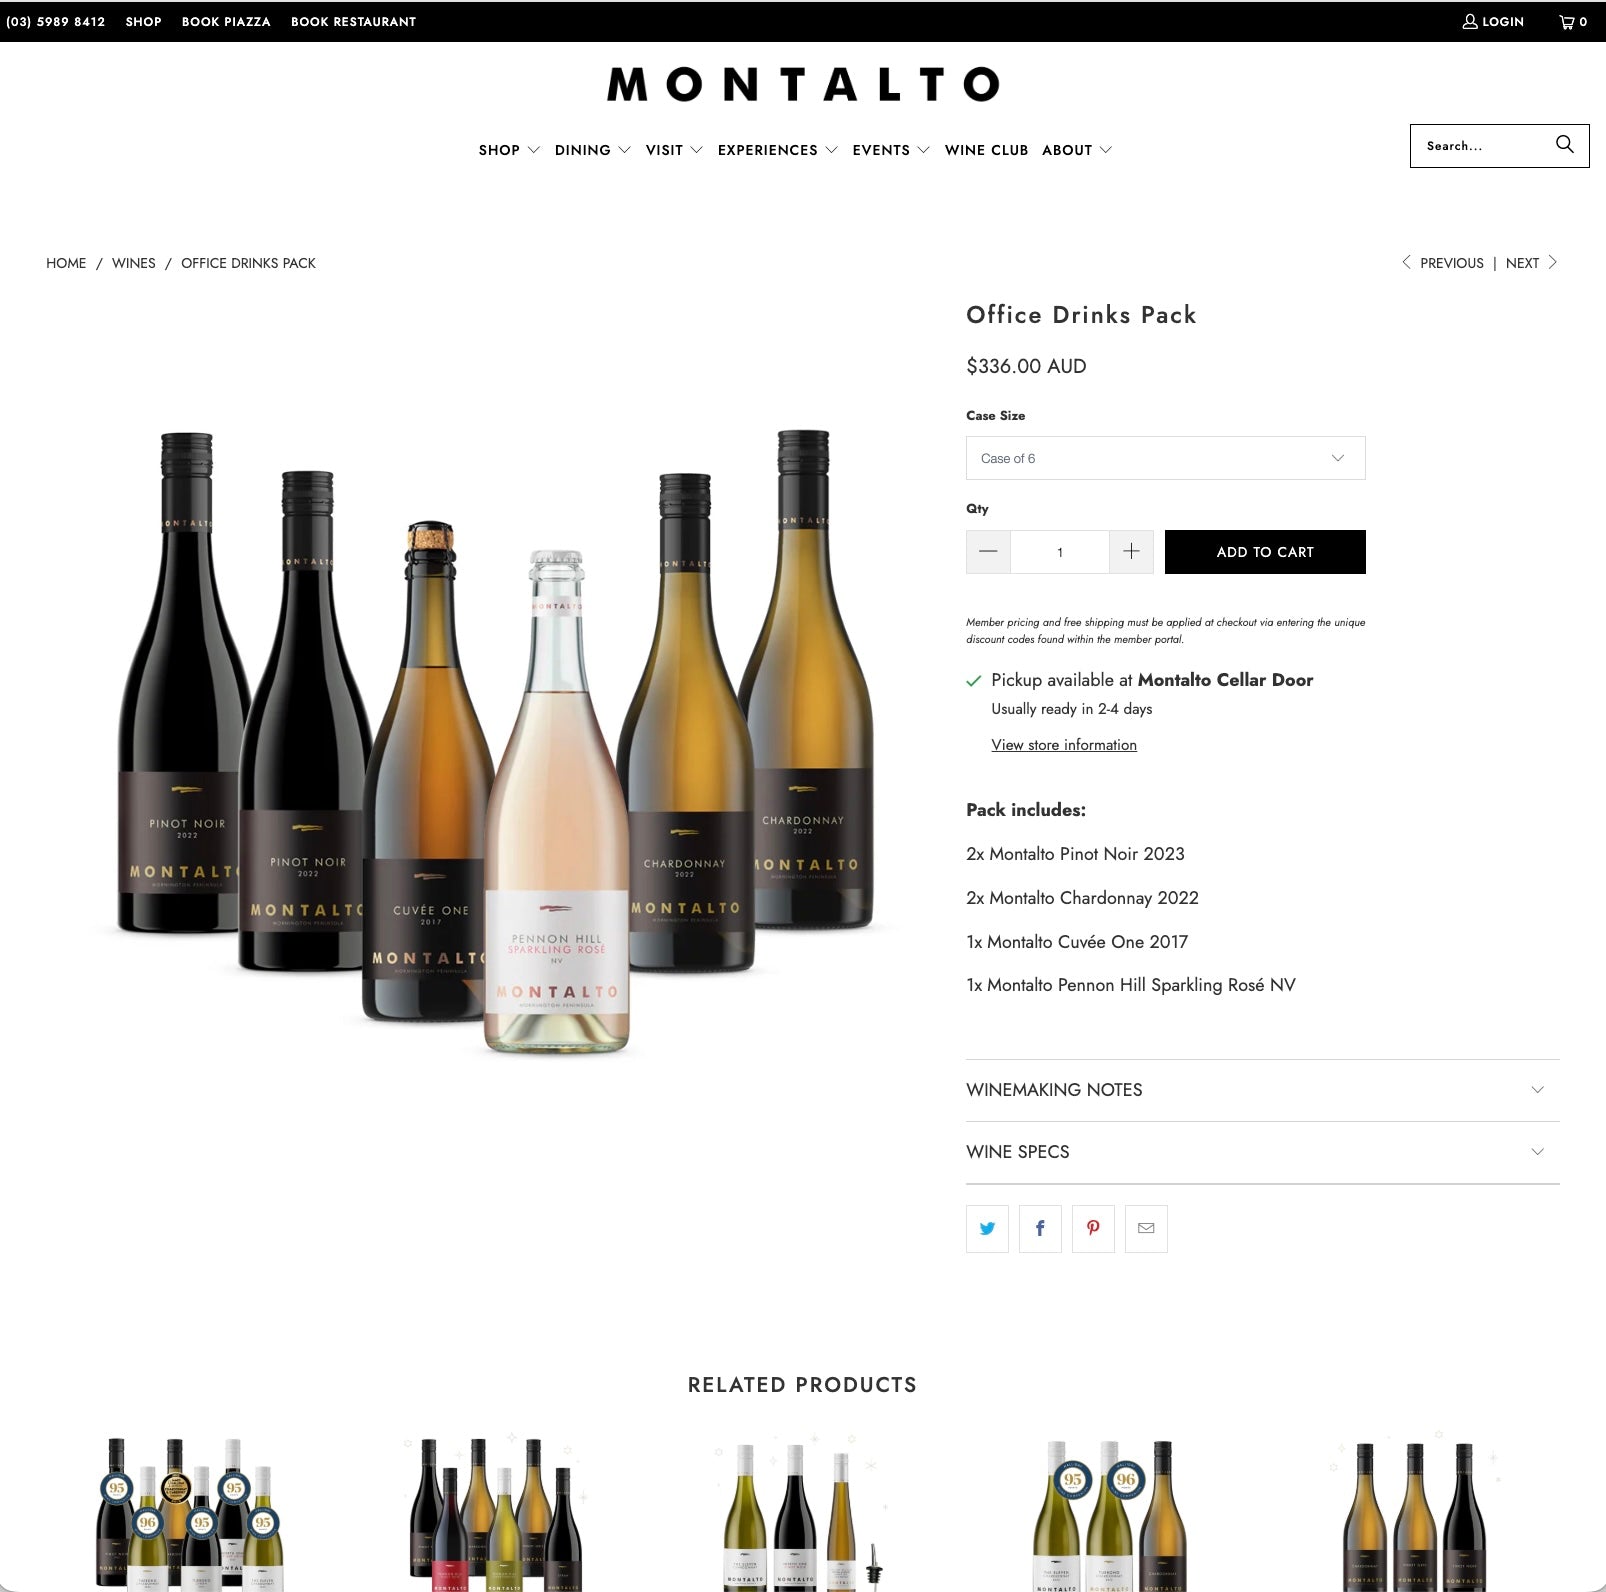Add the pack with ADD TO CART
Viewport: 1606px width, 1592px height.
click(x=1265, y=552)
